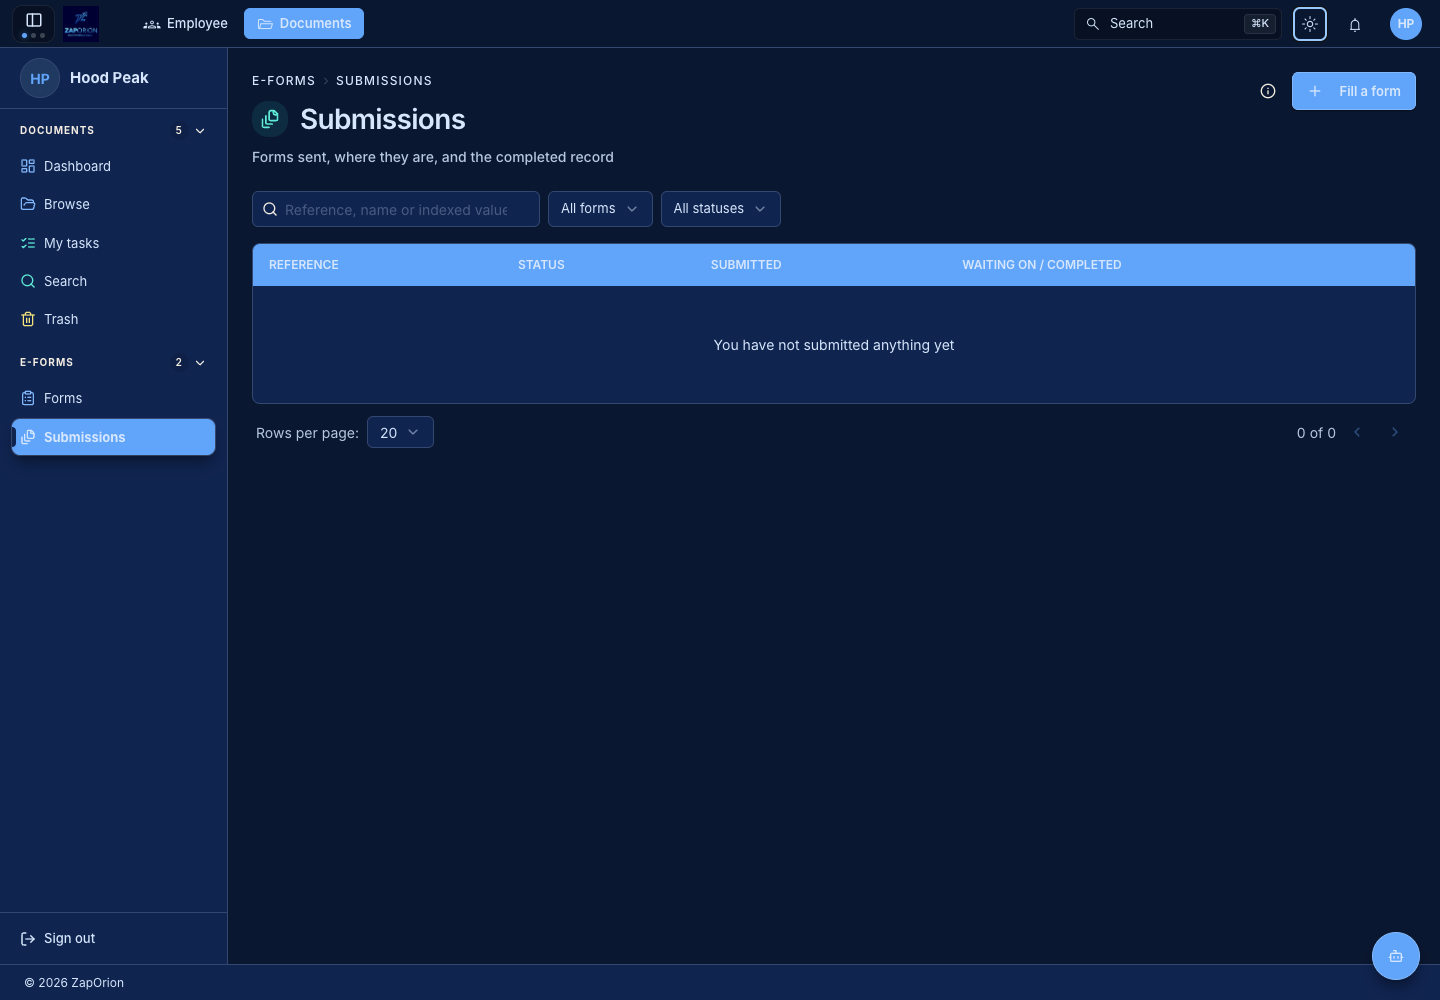Show page info icon beside Fill a form
The width and height of the screenshot is (1440, 1000).
[1268, 91]
